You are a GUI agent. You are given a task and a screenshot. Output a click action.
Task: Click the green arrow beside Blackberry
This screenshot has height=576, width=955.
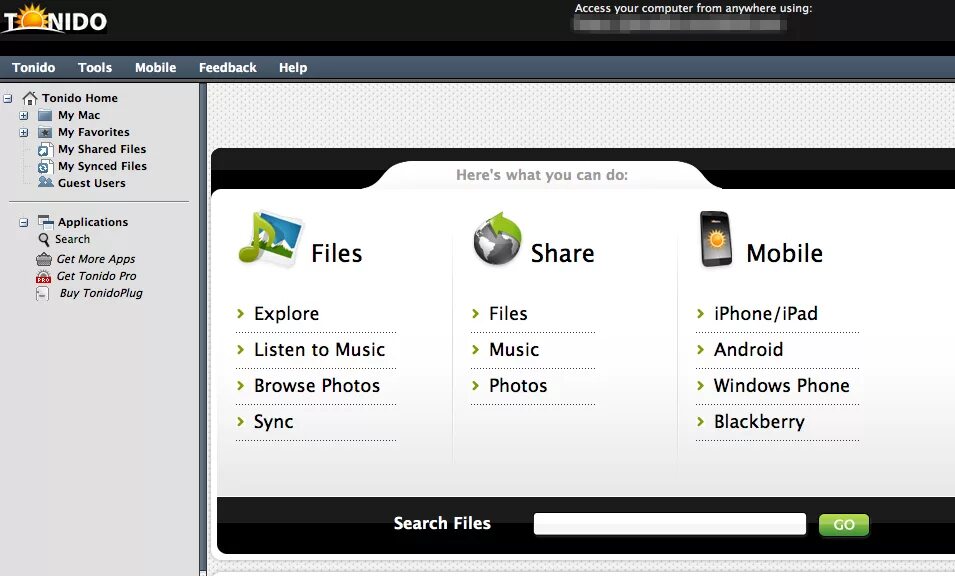point(700,421)
